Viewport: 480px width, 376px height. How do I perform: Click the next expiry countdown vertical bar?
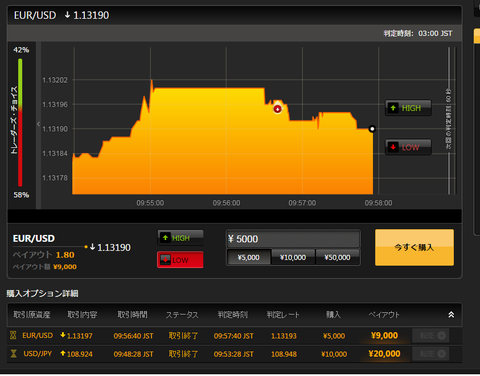(x=449, y=121)
